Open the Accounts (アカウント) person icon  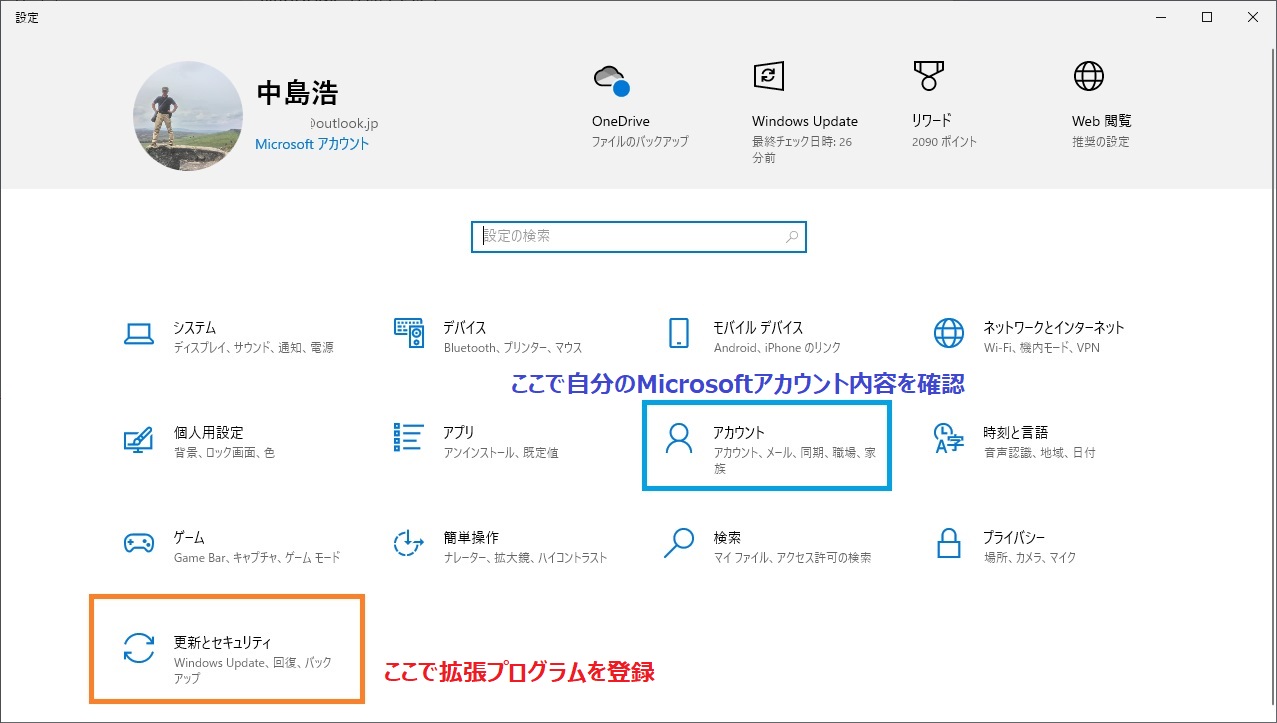click(x=679, y=439)
